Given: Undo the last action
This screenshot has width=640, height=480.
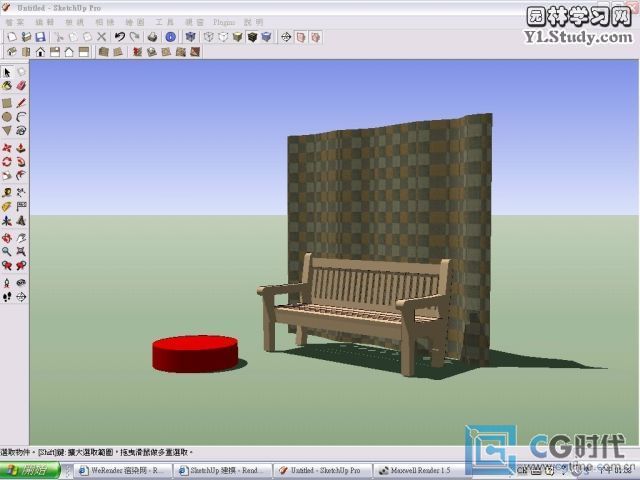Looking at the screenshot, I should (120, 37).
